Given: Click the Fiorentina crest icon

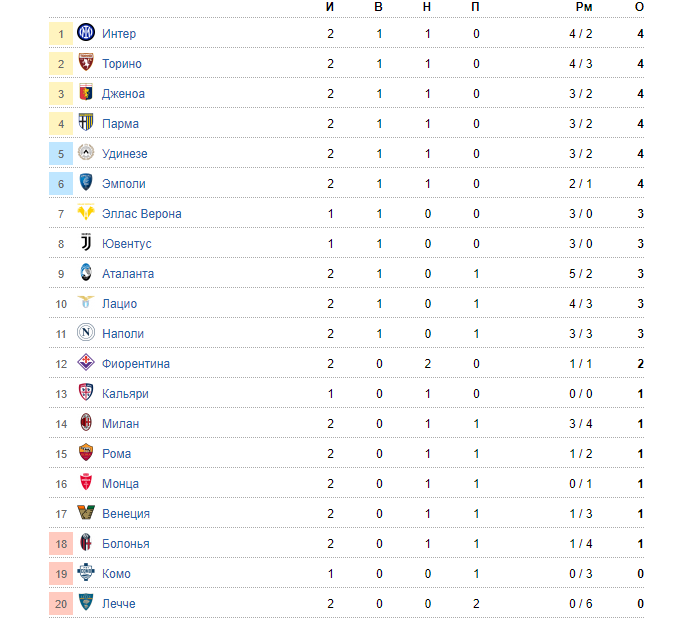Looking at the screenshot, I should [85, 363].
